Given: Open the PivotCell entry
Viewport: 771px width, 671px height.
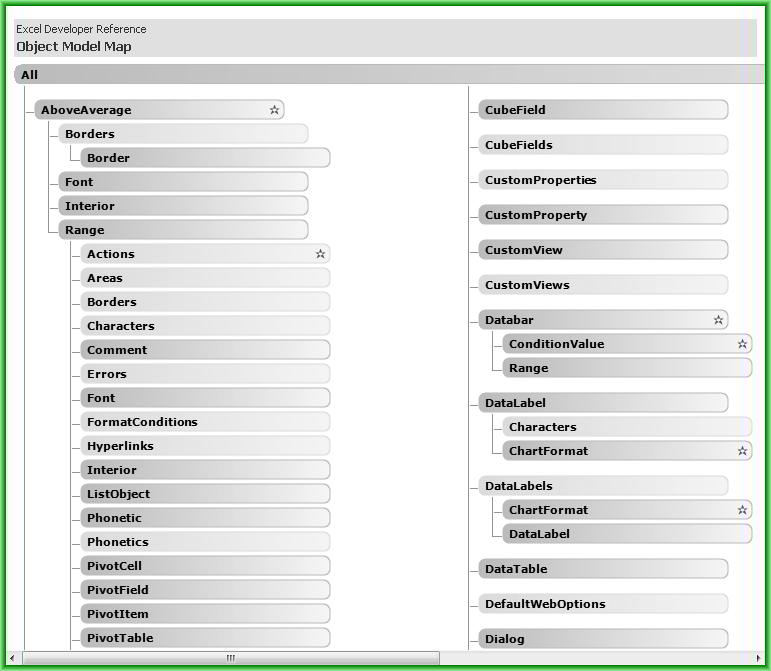Looking at the screenshot, I should (205, 566).
